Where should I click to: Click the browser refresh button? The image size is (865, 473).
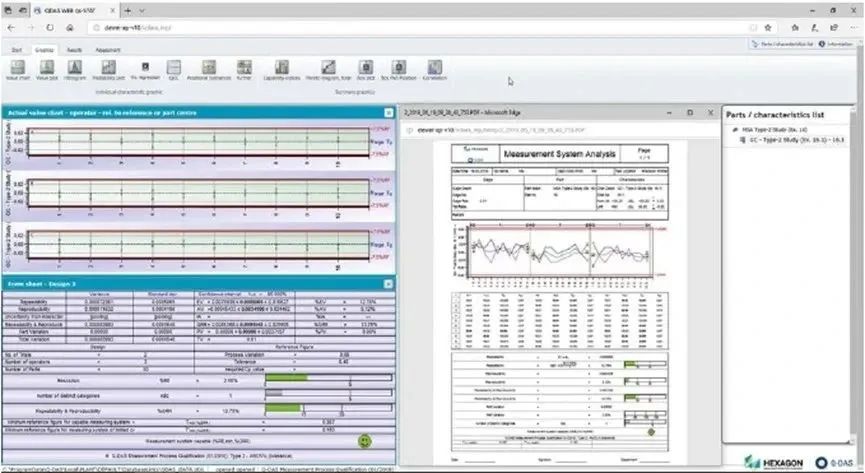click(x=53, y=27)
